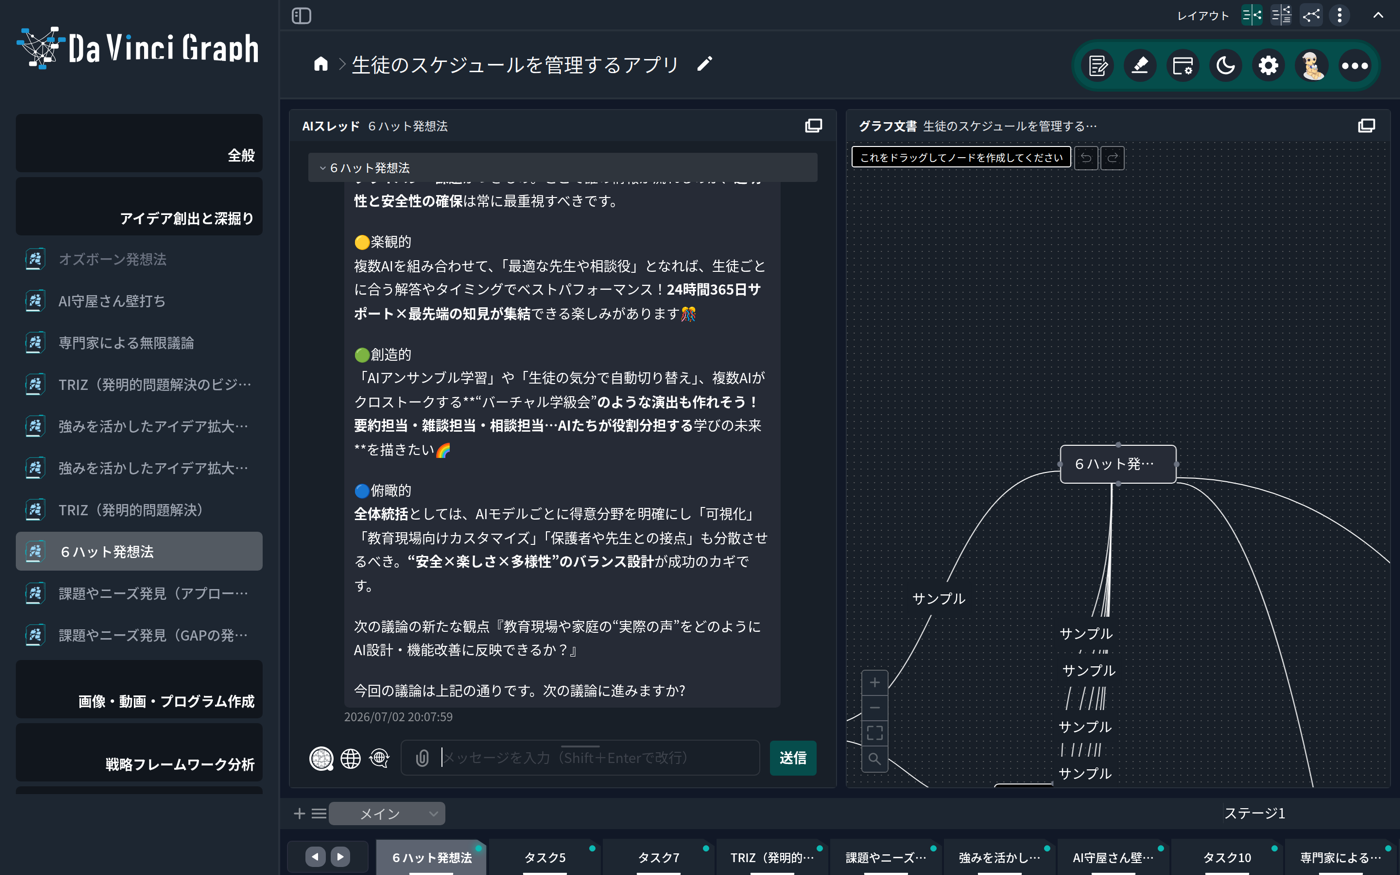
Task: Move task tabs right with the arrow
Action: pyautogui.click(x=340, y=857)
